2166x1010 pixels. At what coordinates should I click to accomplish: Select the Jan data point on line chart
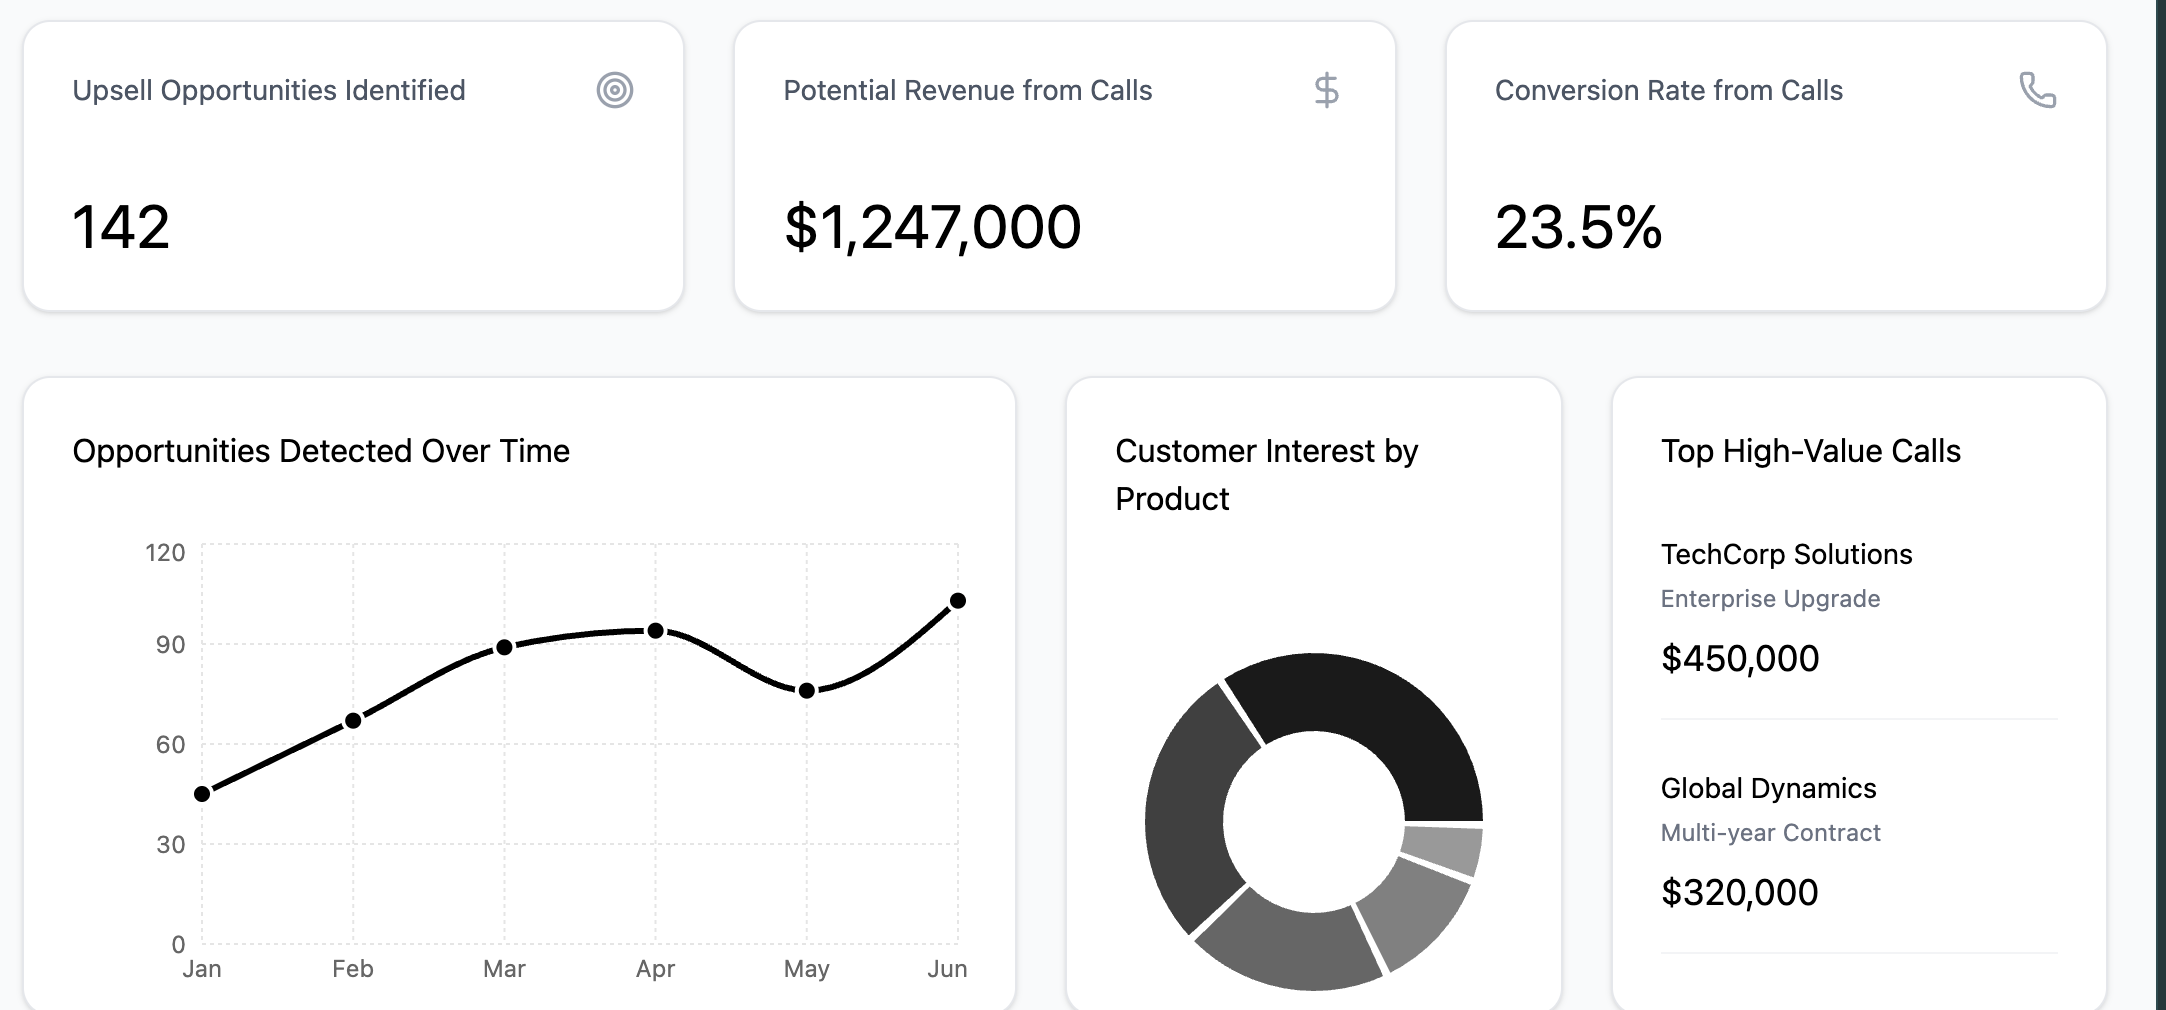click(x=202, y=794)
